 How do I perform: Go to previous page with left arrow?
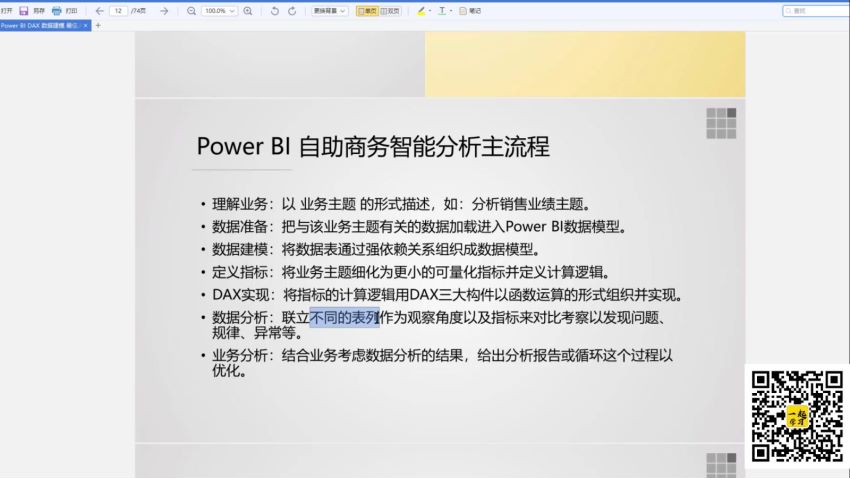[99, 11]
